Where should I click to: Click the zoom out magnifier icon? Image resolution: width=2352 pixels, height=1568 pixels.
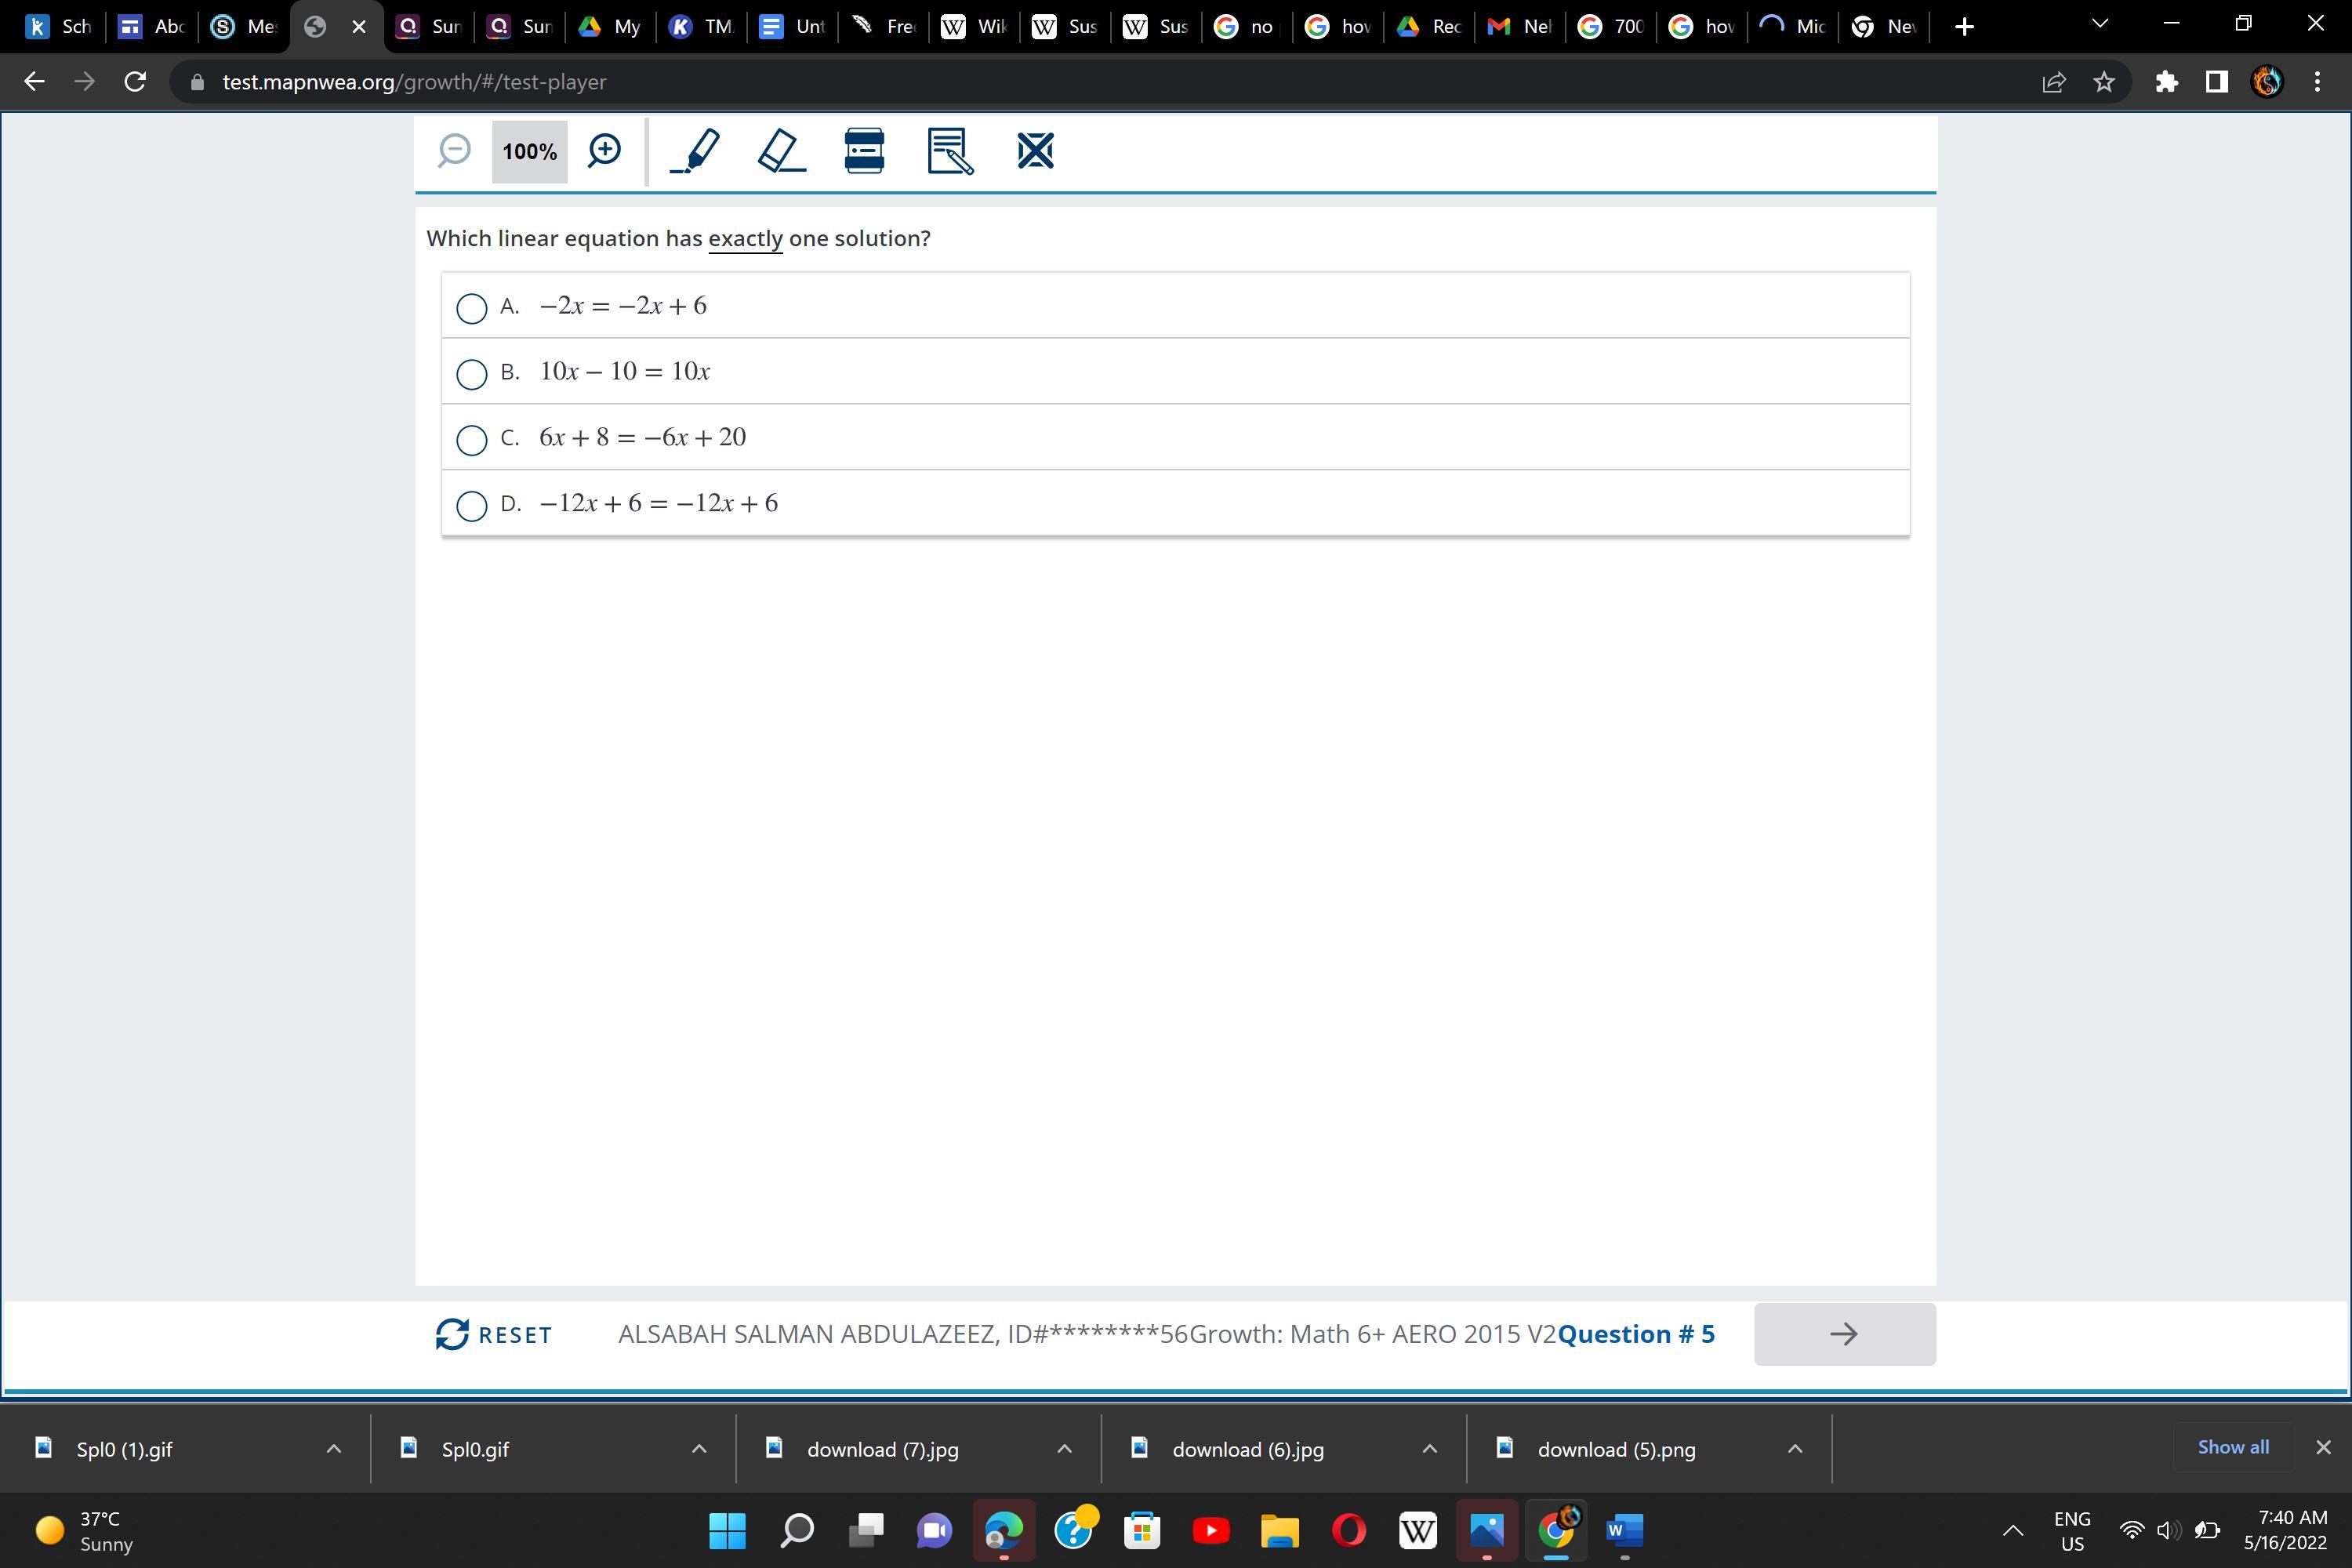(x=454, y=151)
